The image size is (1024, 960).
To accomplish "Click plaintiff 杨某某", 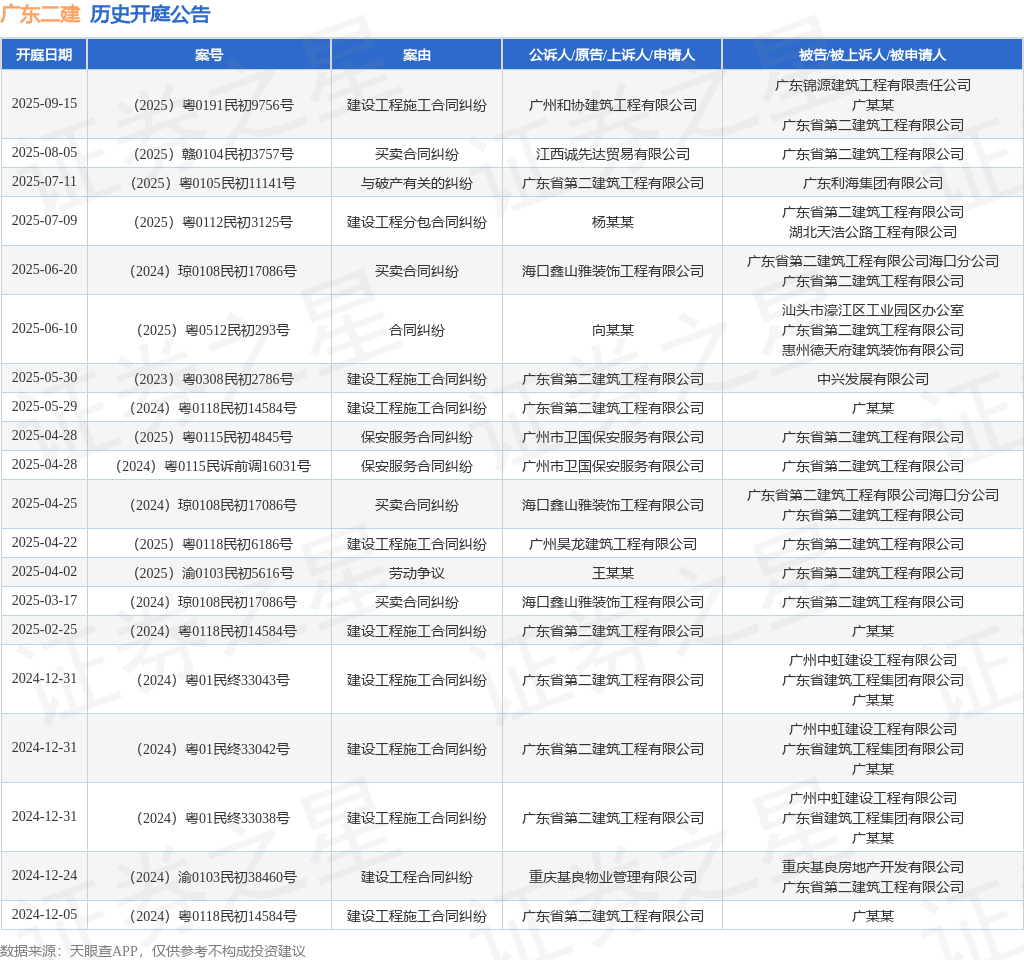I will click(613, 222).
